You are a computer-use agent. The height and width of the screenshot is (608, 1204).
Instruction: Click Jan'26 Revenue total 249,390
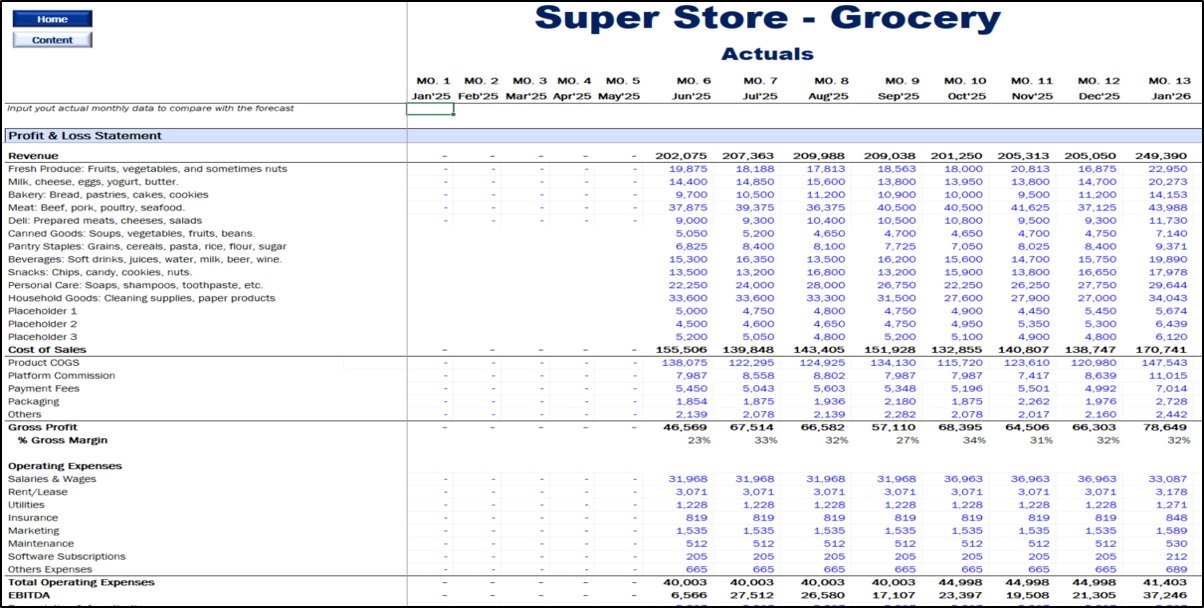tap(1162, 156)
